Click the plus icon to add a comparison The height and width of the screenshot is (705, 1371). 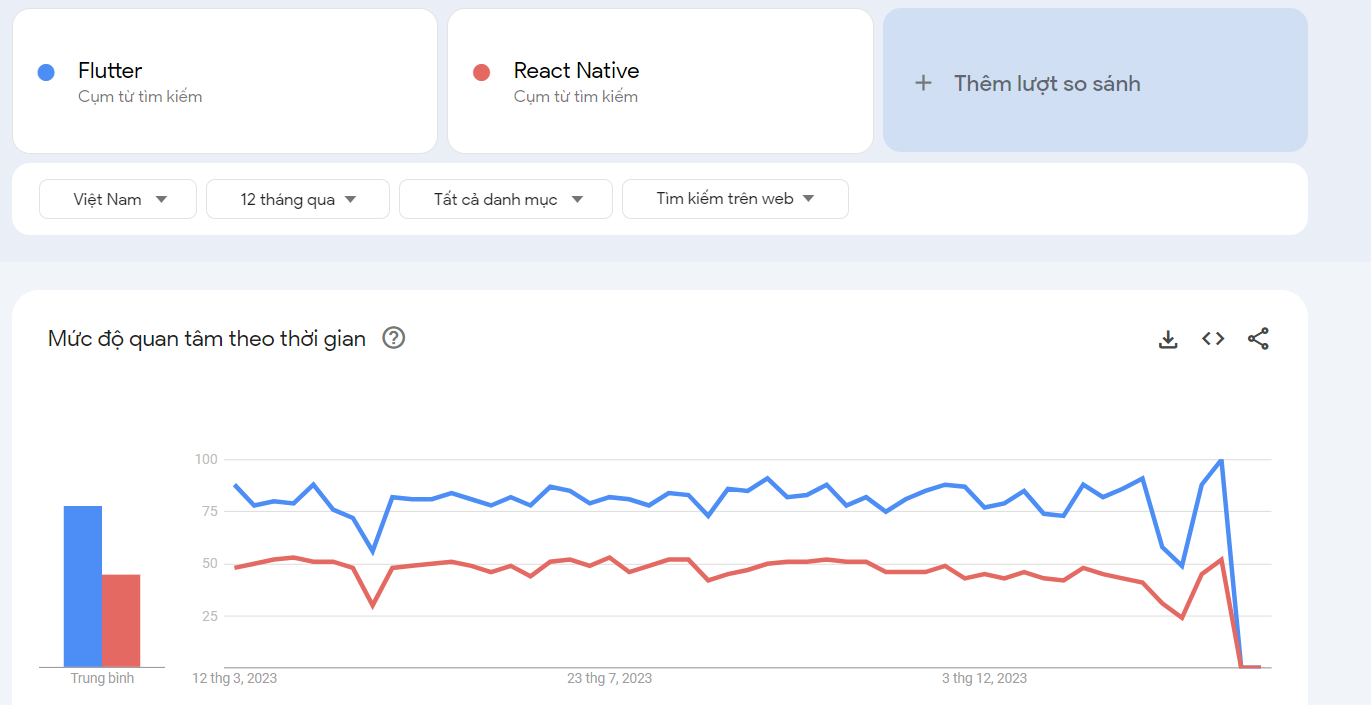point(923,83)
